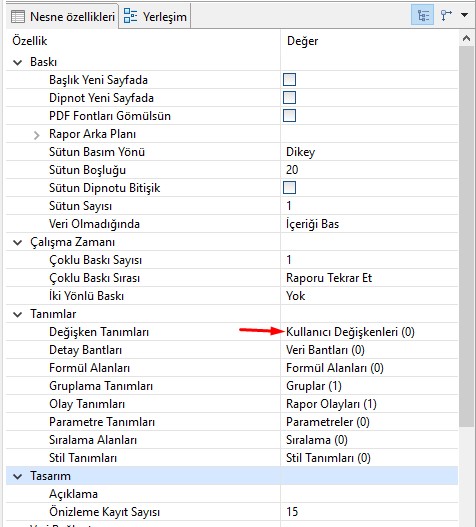
Task: Switch to the Yerleşim tab
Action: point(155,16)
